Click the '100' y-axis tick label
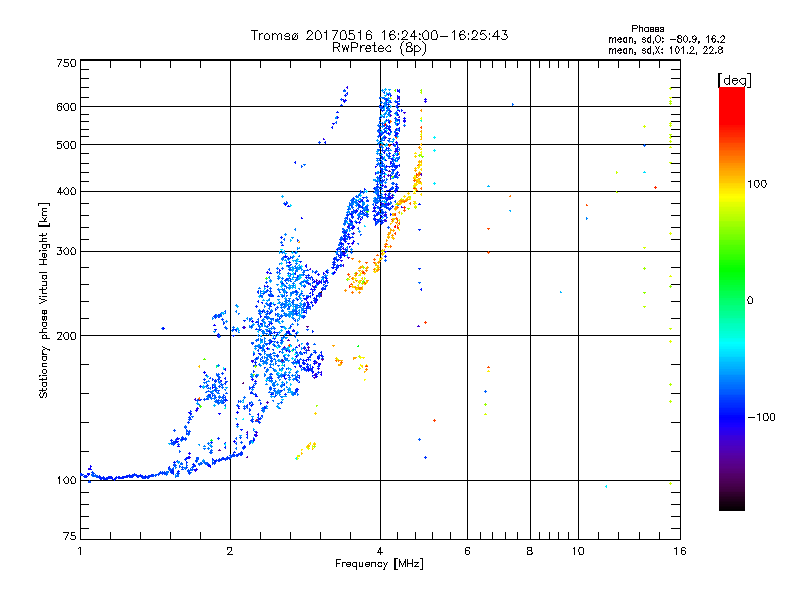This screenshot has height=600, width=800. click(x=66, y=481)
